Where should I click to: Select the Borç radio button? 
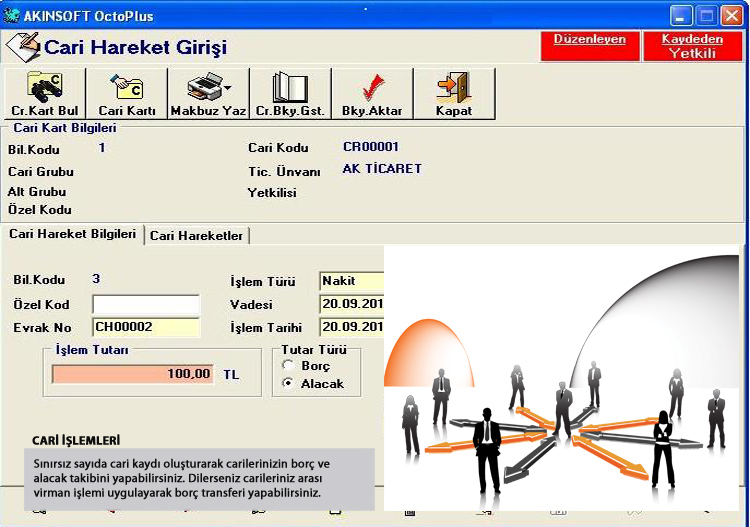tap(288, 365)
